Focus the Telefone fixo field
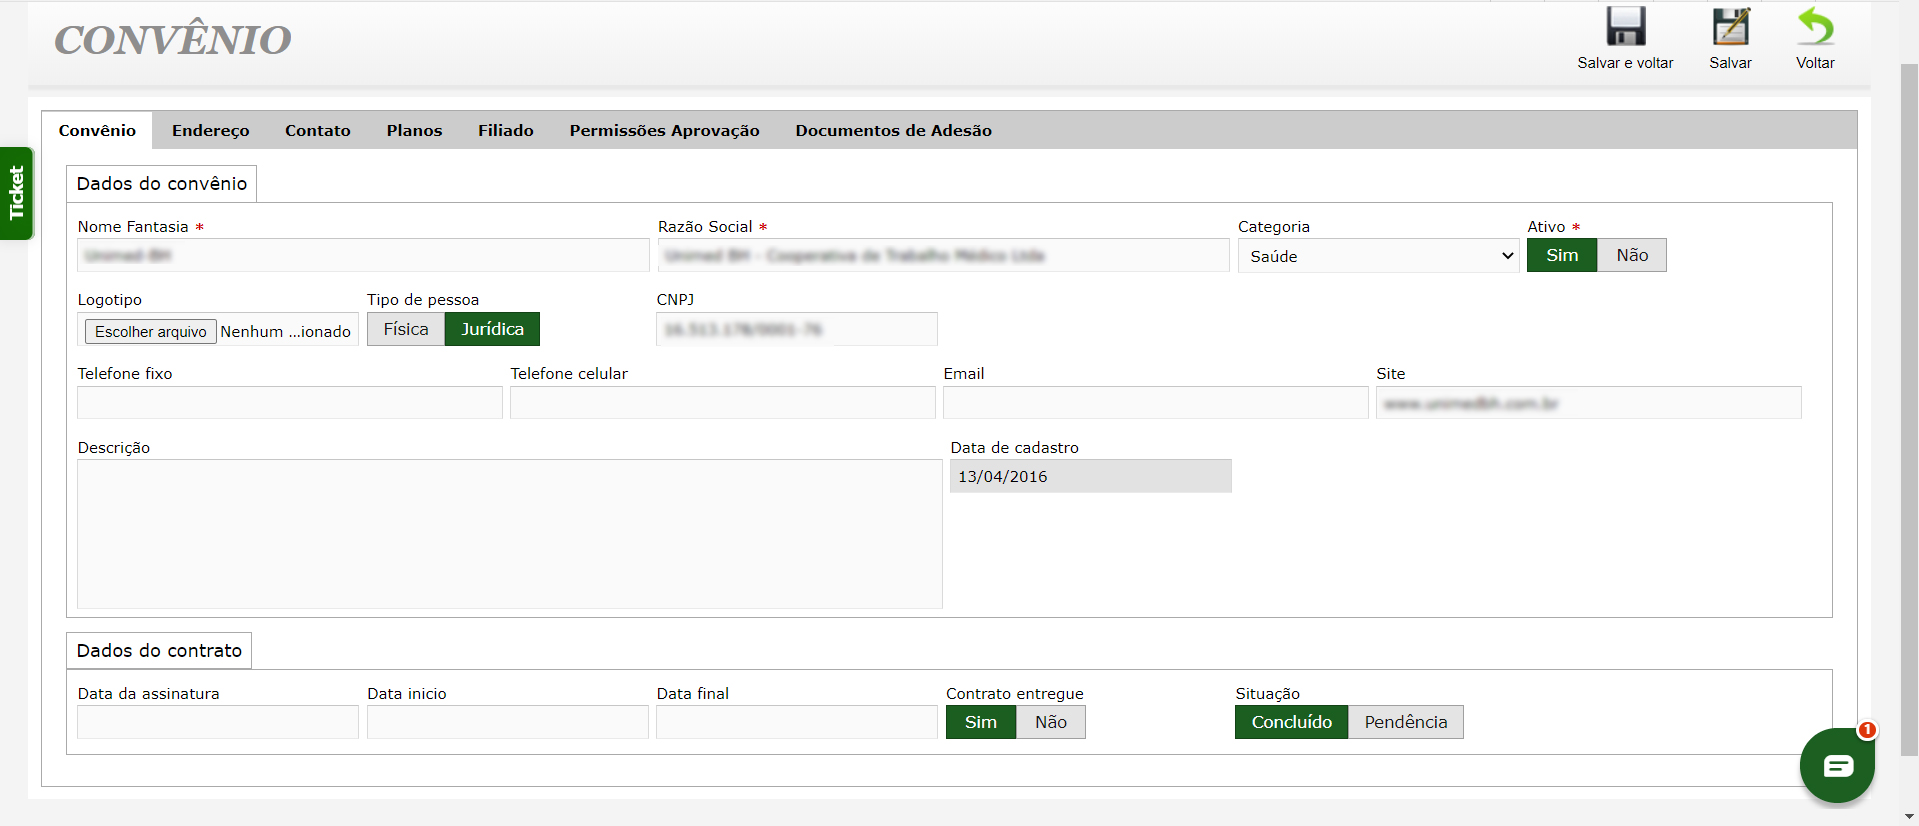Viewport: 1919px width, 826px height. 289,403
